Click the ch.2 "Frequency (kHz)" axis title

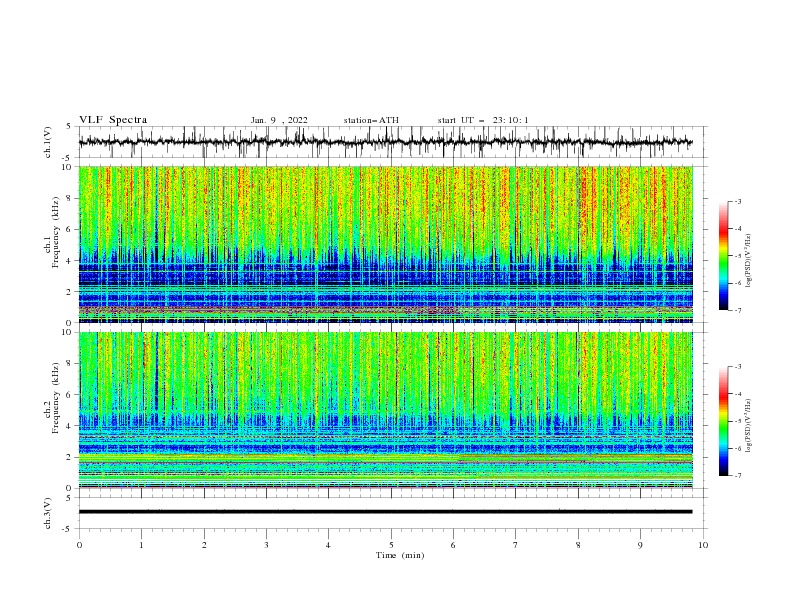click(x=56, y=397)
